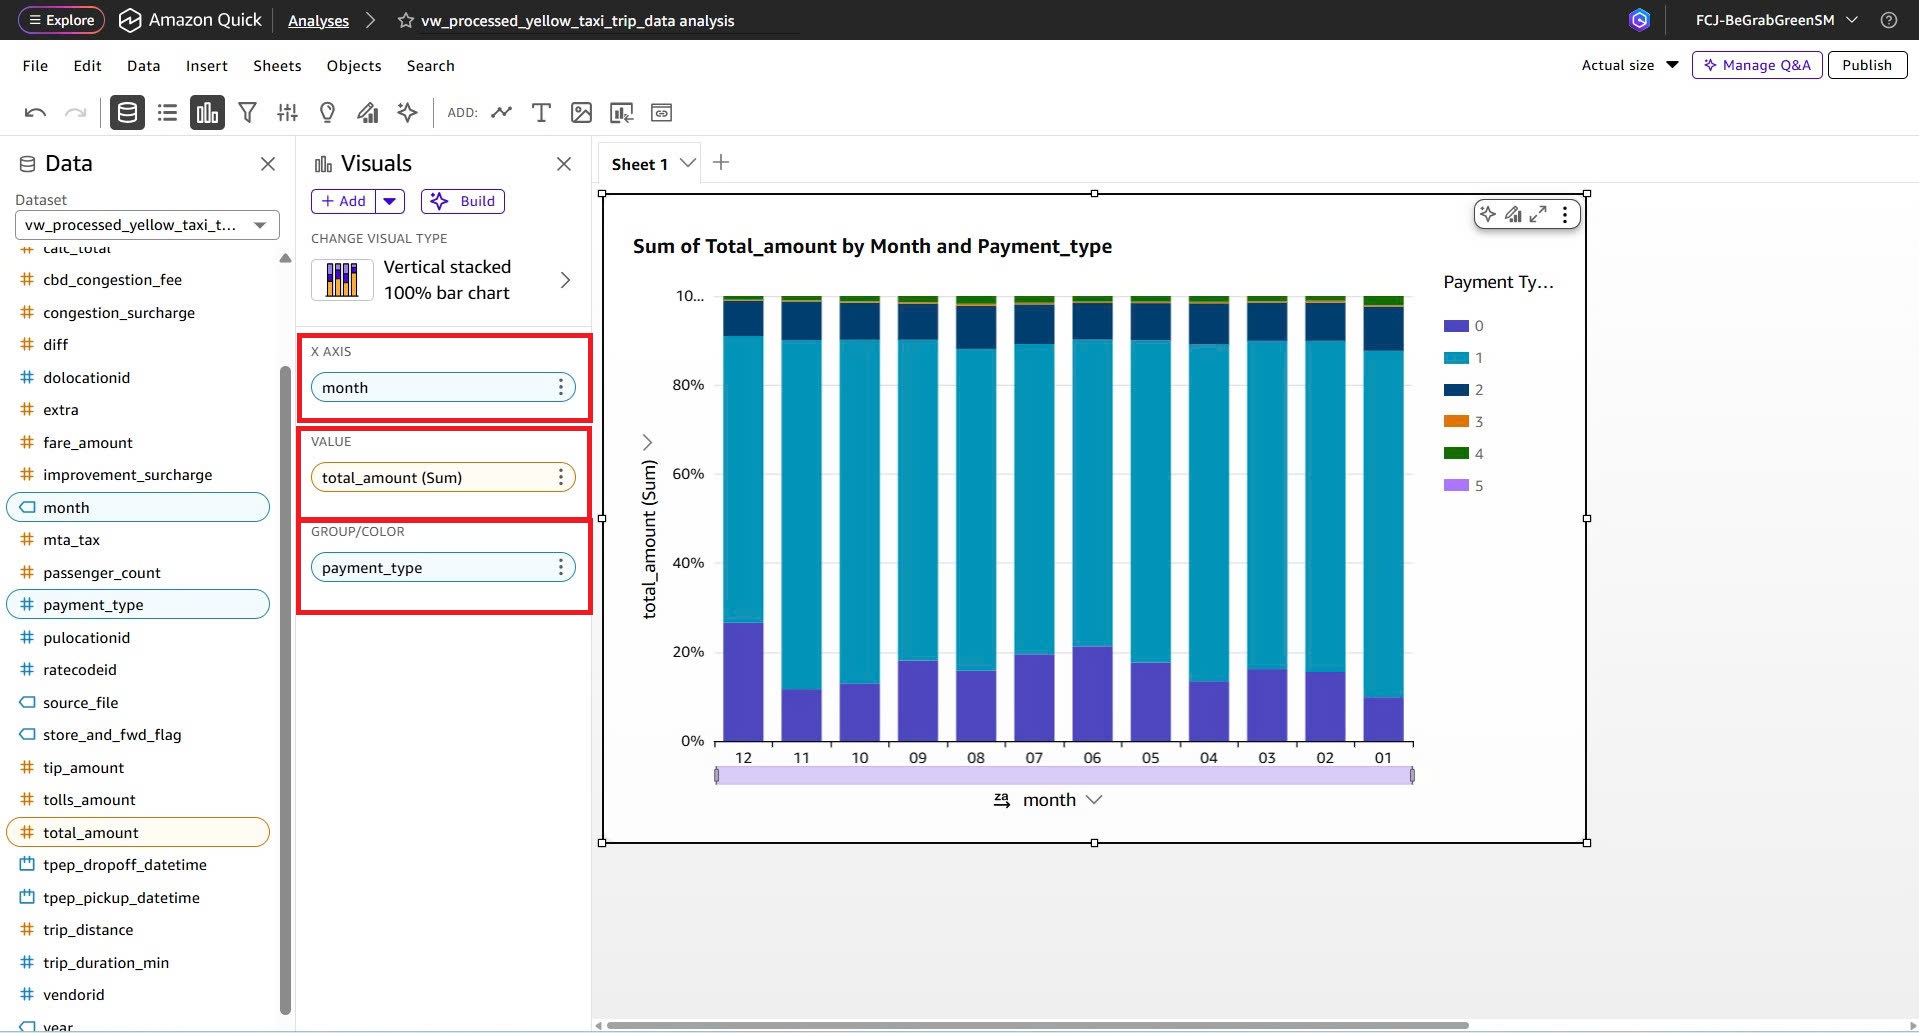Add a text box from toolbar
The width and height of the screenshot is (1919, 1033).
pos(541,113)
